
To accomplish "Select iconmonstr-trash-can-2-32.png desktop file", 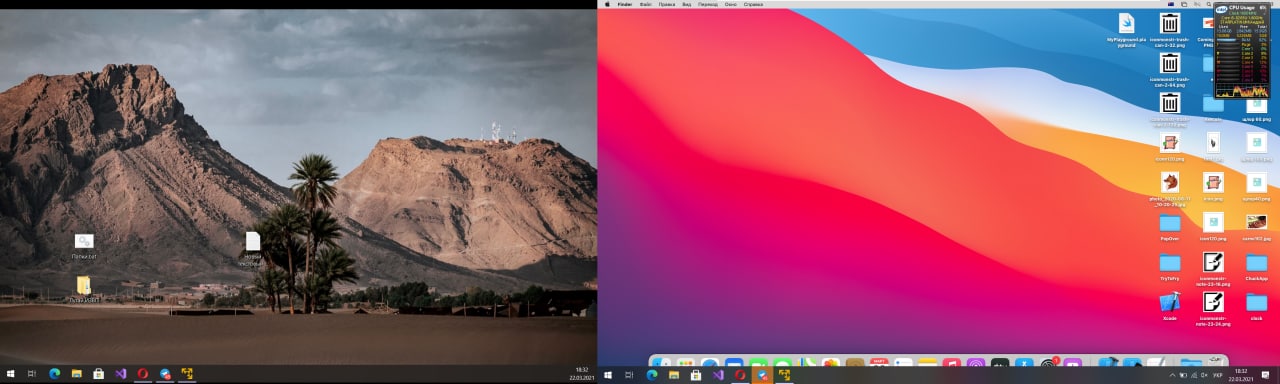I will click(x=1169, y=29).
